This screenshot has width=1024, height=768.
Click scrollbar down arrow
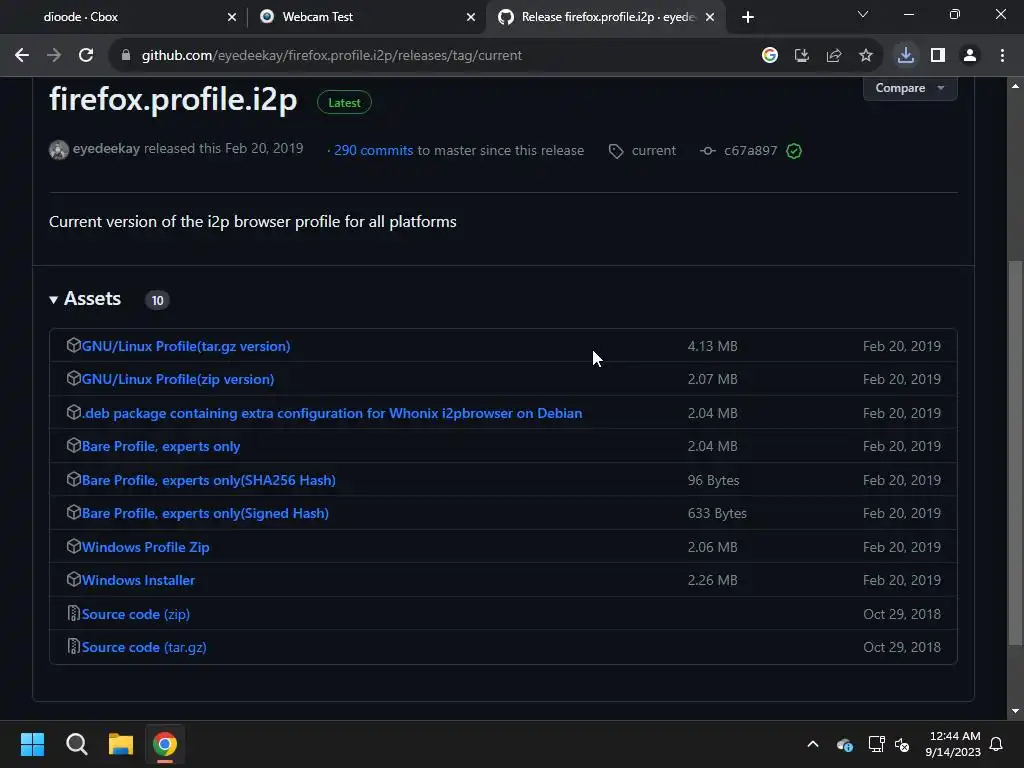pyautogui.click(x=1015, y=711)
